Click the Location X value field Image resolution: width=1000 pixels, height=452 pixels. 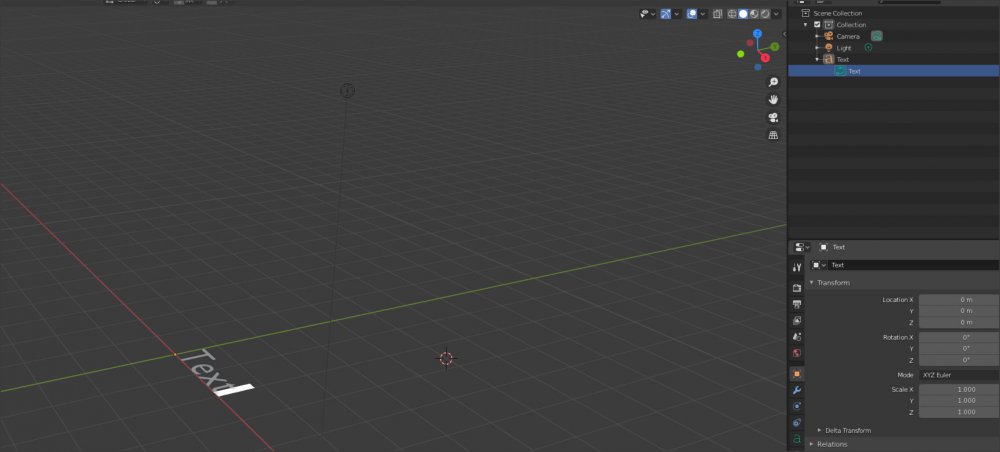(958, 300)
